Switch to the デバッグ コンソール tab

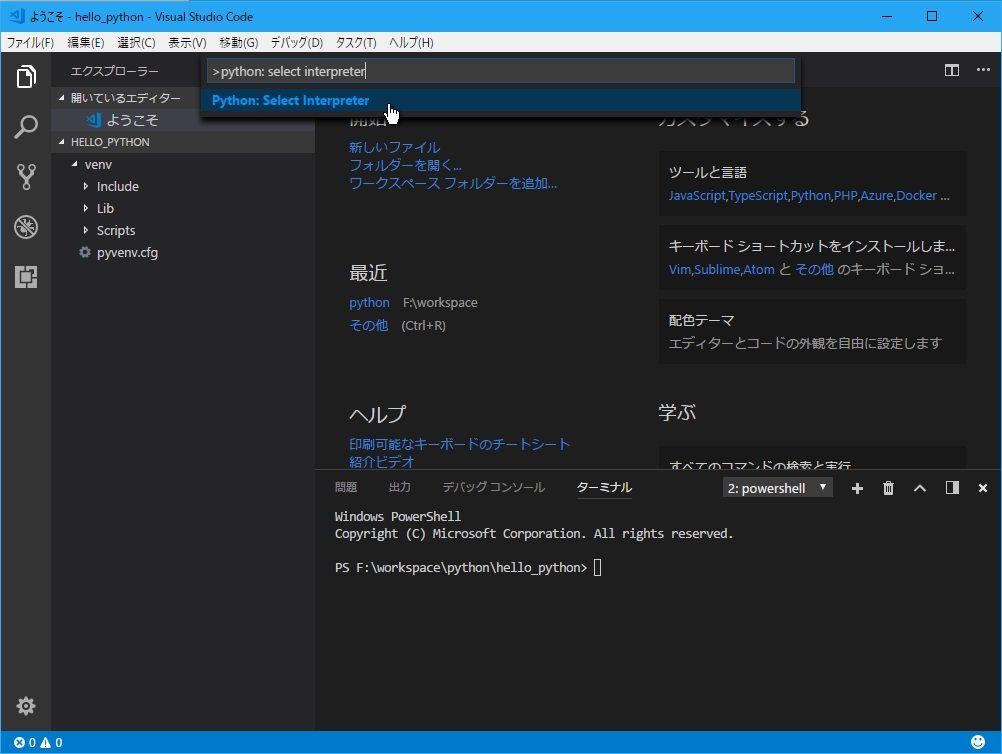point(493,488)
